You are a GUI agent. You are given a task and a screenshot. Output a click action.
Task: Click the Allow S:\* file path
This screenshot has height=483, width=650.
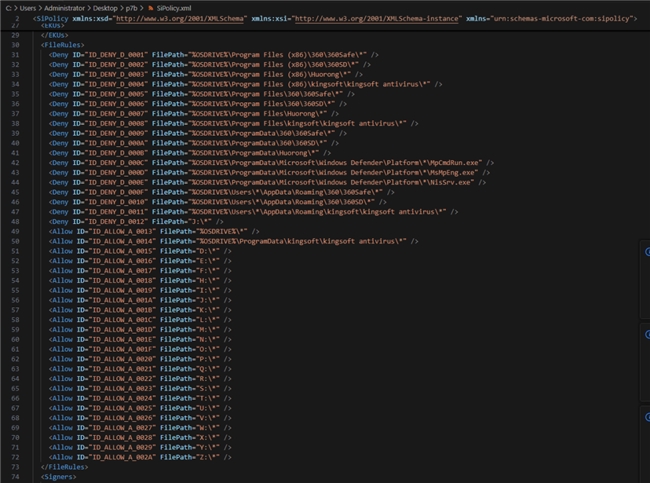pos(208,388)
